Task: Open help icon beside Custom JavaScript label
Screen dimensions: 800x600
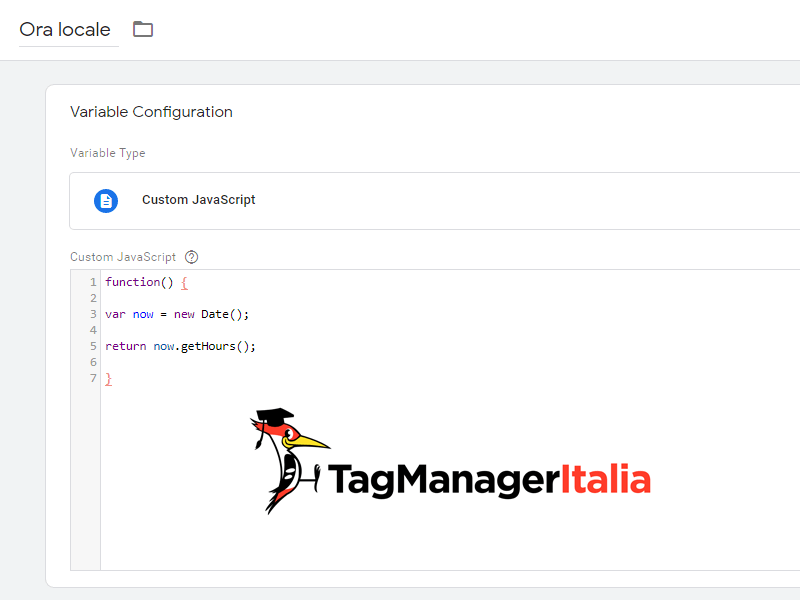Action: [x=191, y=257]
